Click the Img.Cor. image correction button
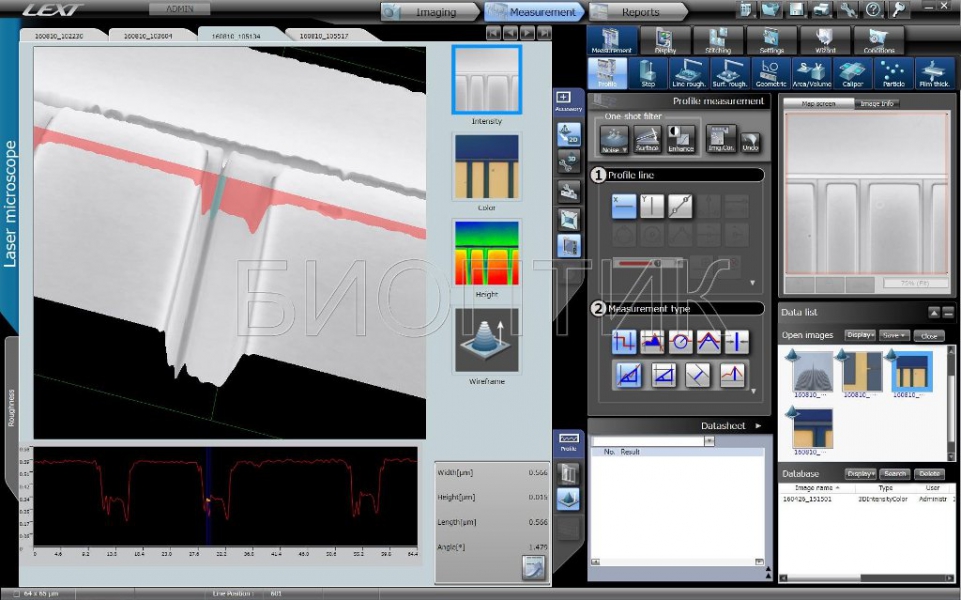961x600 pixels. tap(720, 139)
